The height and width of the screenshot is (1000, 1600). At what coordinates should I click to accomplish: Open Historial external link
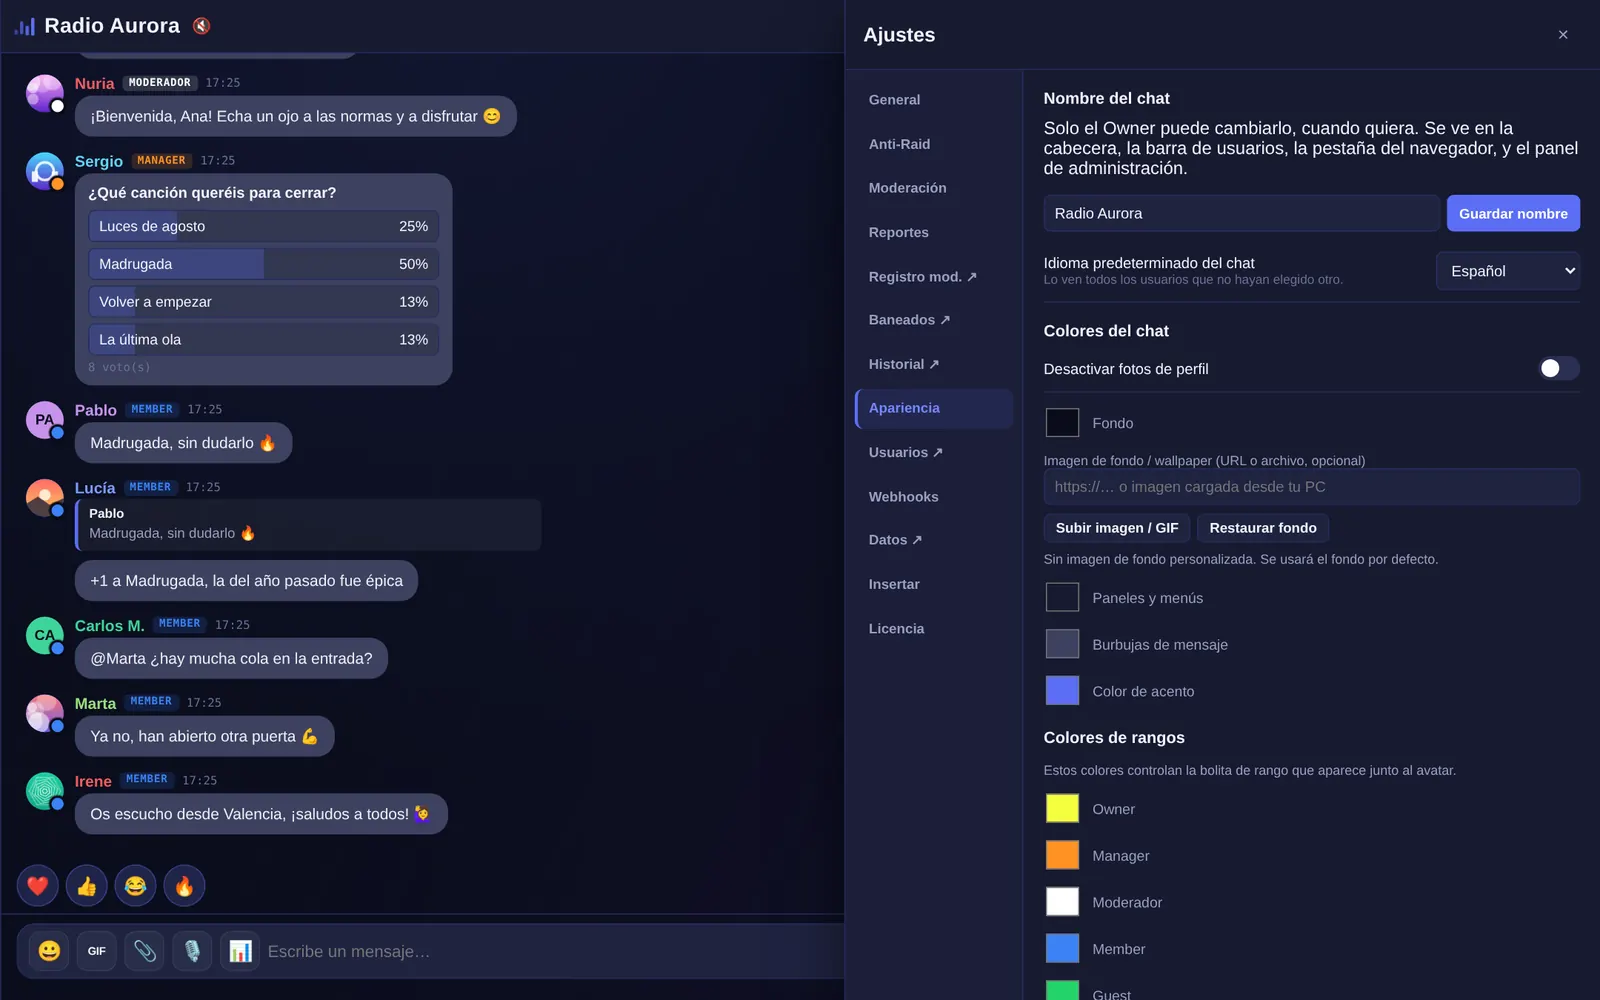click(934, 364)
